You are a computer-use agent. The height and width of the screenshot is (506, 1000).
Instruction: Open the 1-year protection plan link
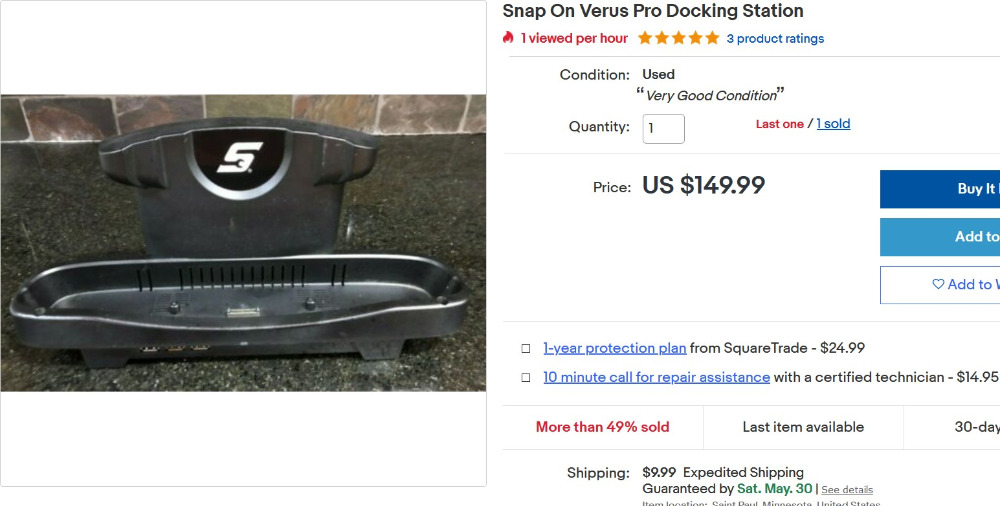pos(615,348)
